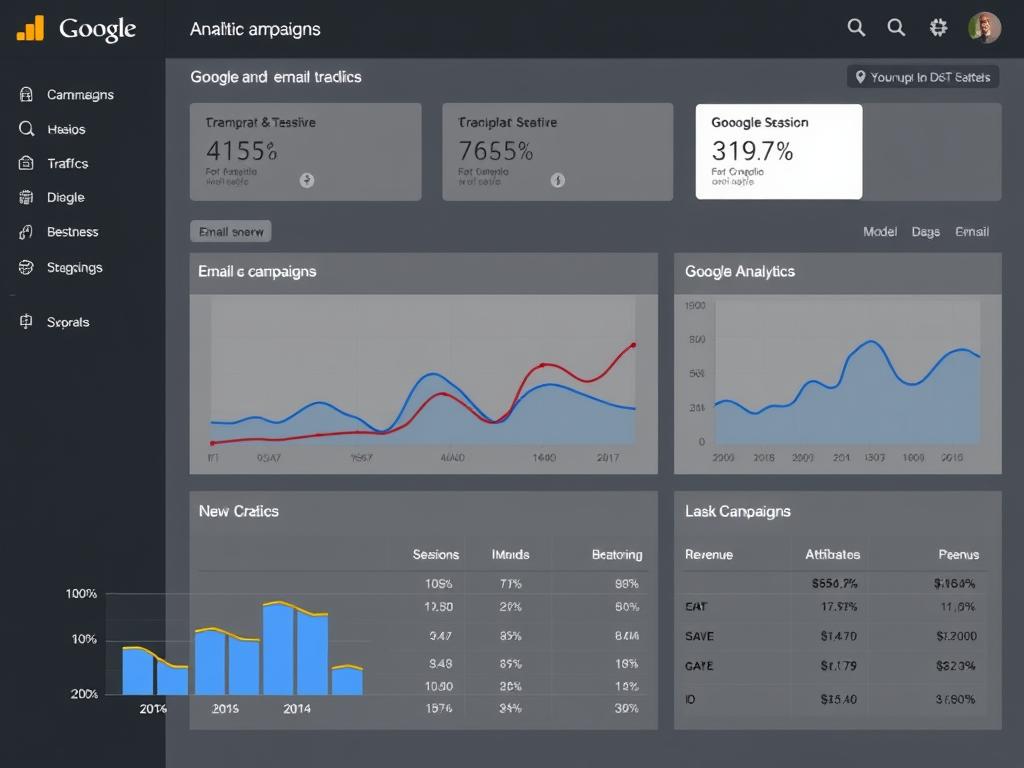The width and height of the screenshot is (1024, 768).
Task: Click the $15.40 value in ID row
Action: tap(839, 699)
